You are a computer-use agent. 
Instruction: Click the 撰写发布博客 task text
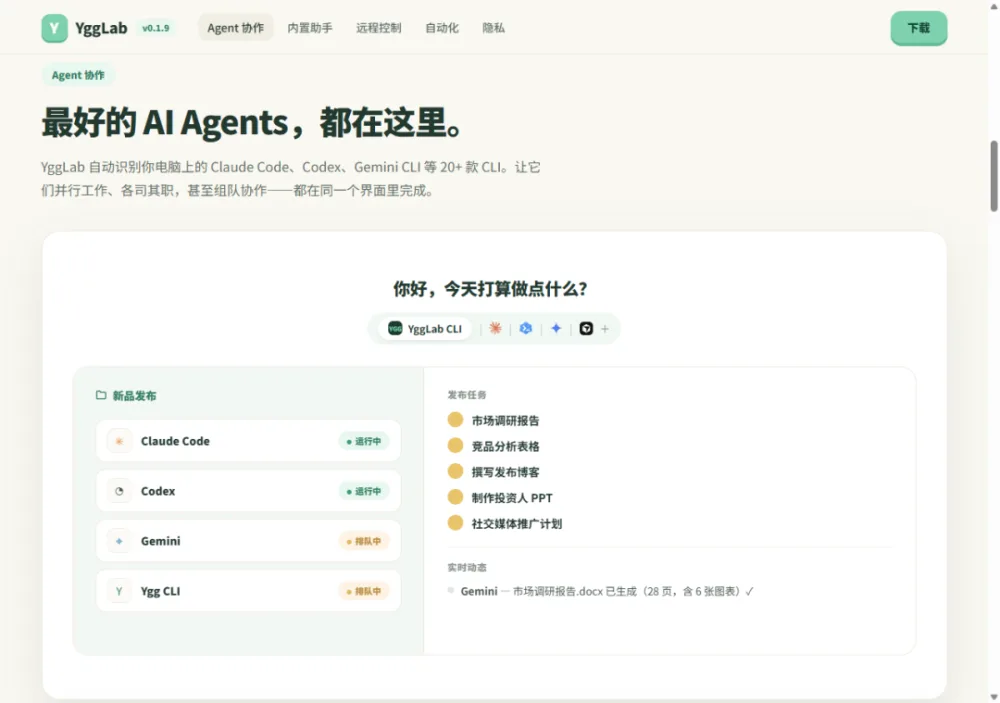click(505, 472)
